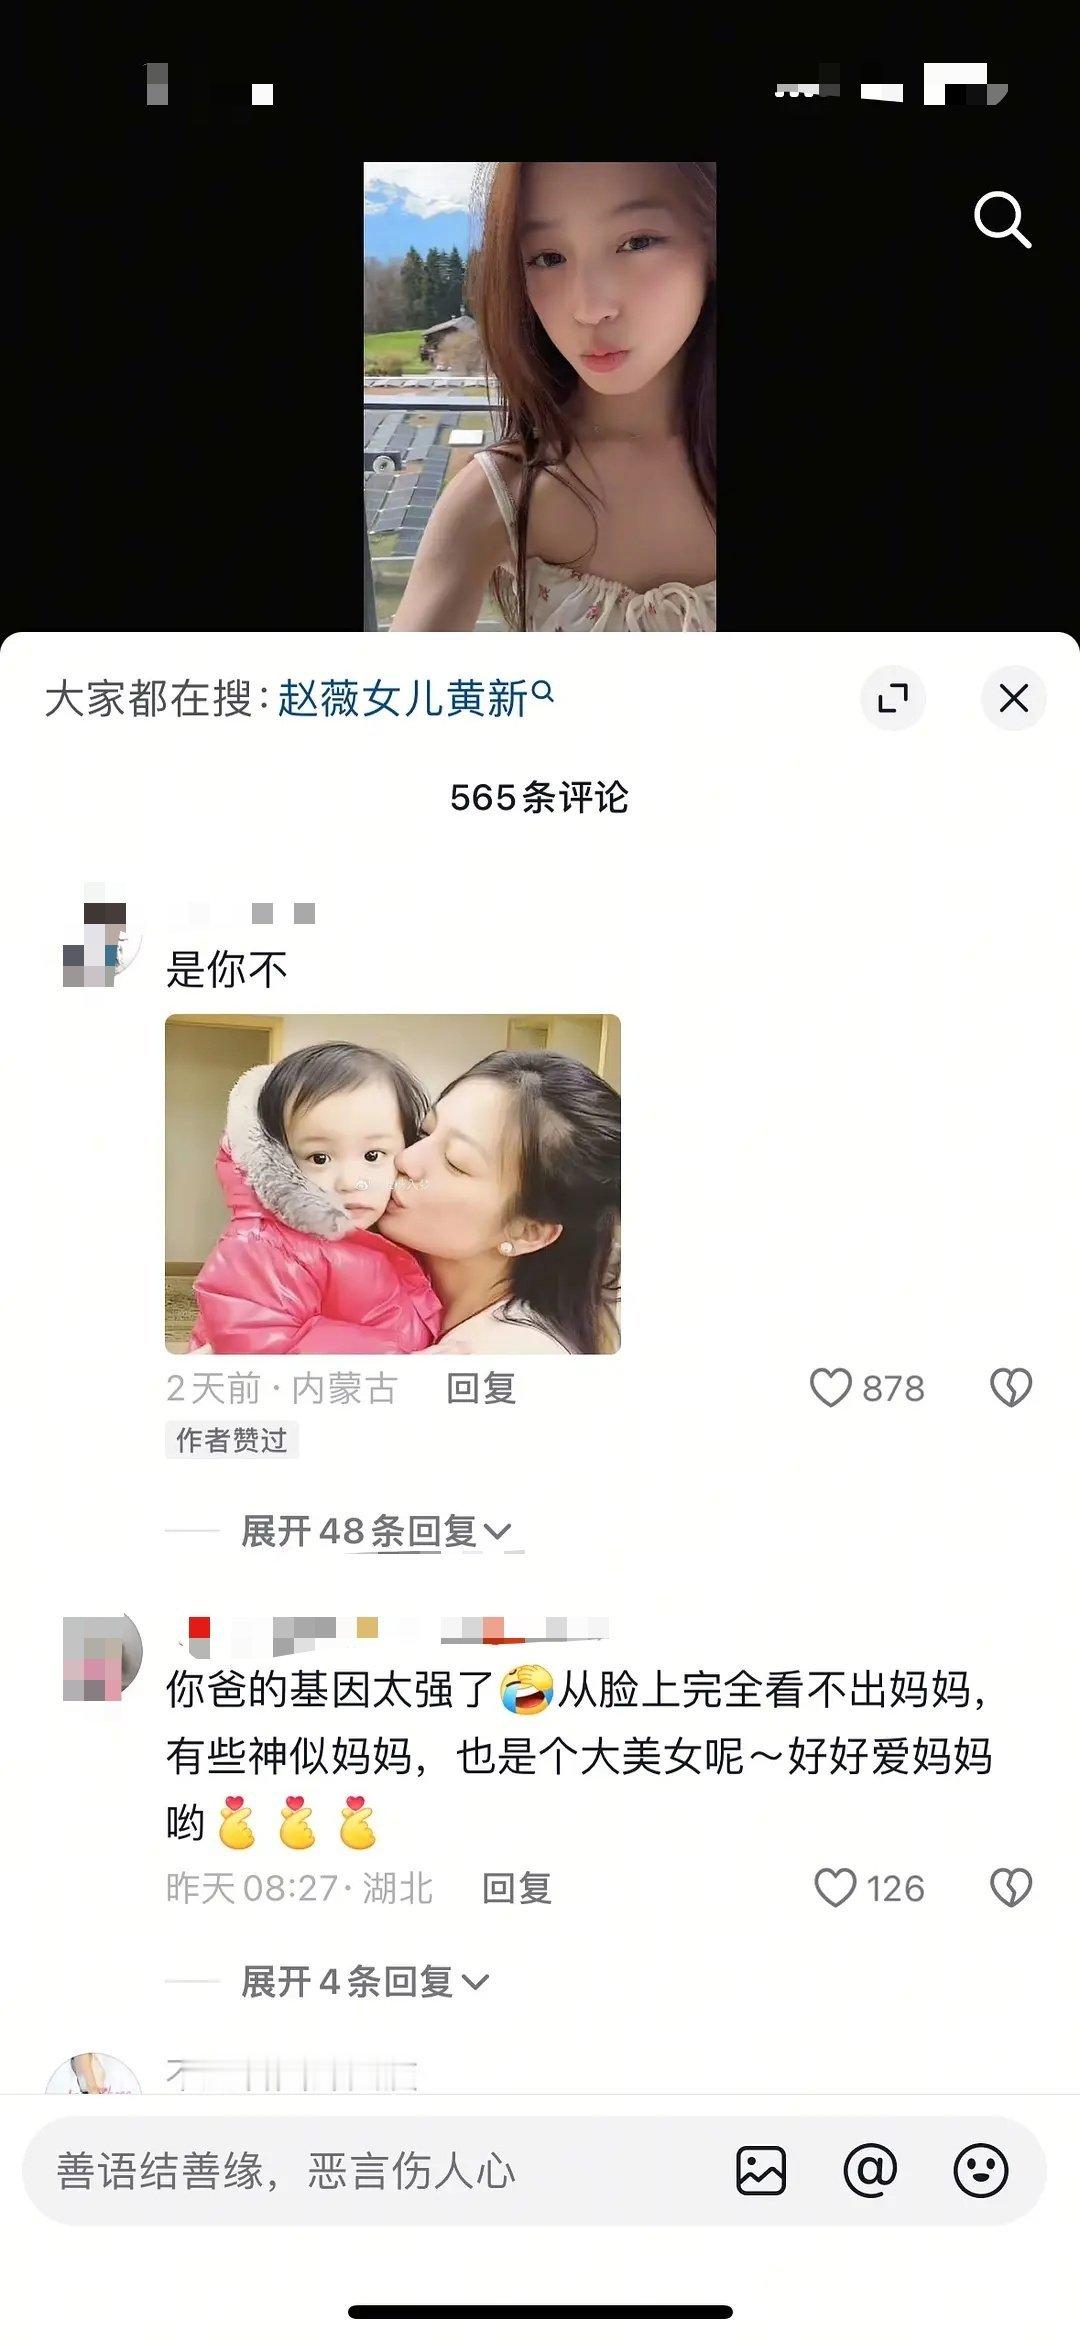1080x2341 pixels.
Task: Tap the video preview of the selfie
Action: click(x=540, y=397)
